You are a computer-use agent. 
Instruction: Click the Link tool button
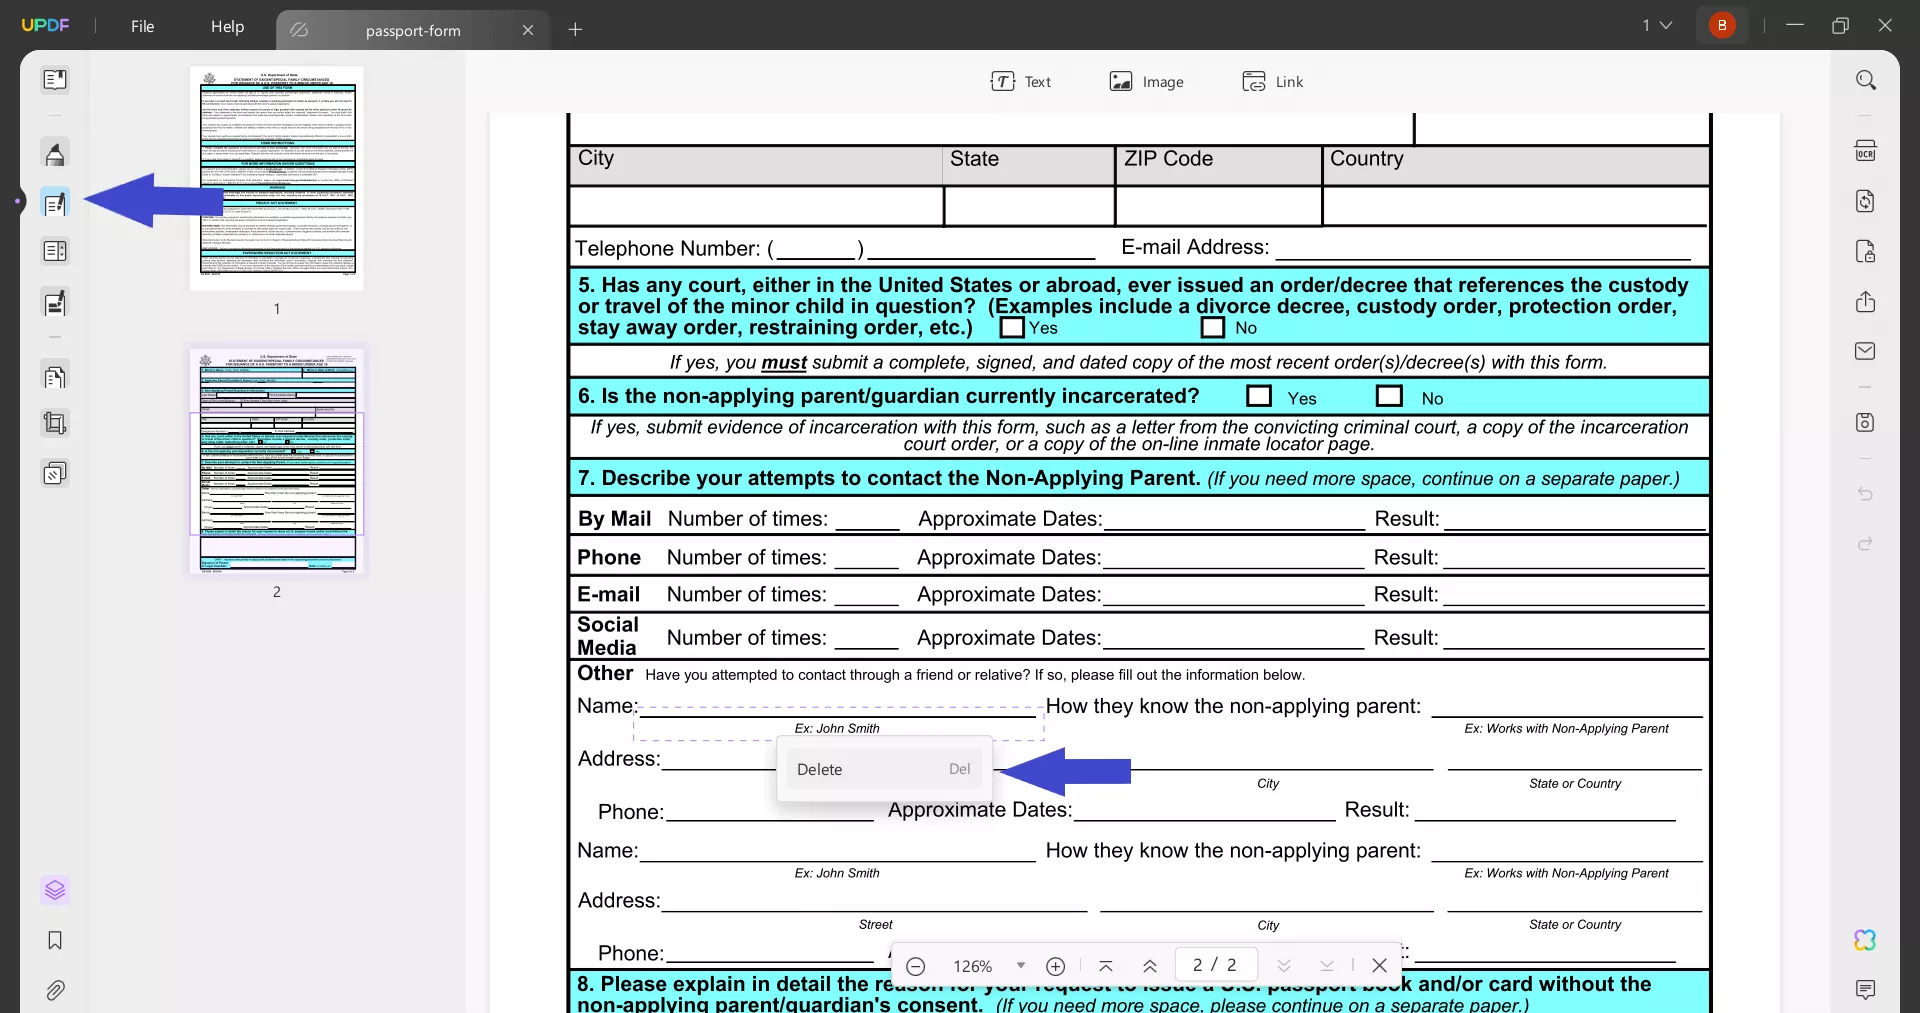[1273, 82]
